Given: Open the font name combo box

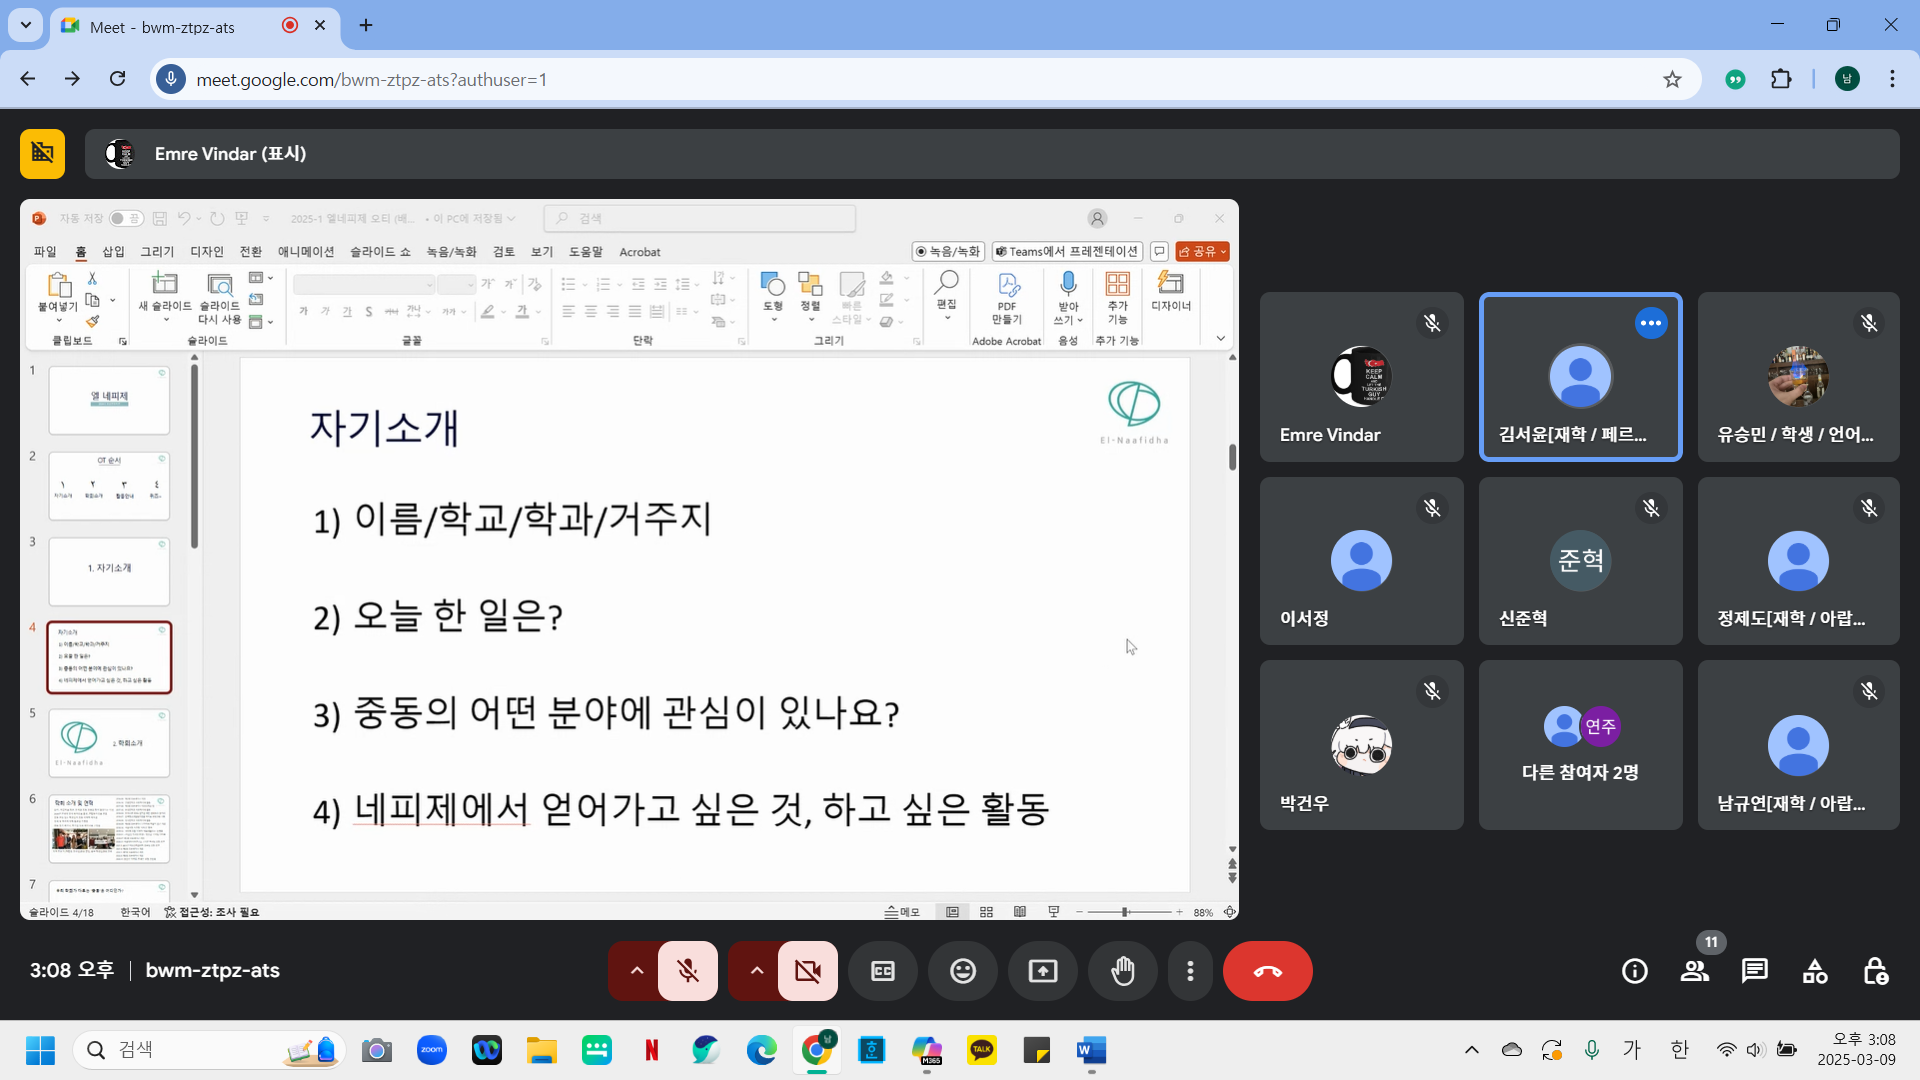Looking at the screenshot, I should click(364, 285).
